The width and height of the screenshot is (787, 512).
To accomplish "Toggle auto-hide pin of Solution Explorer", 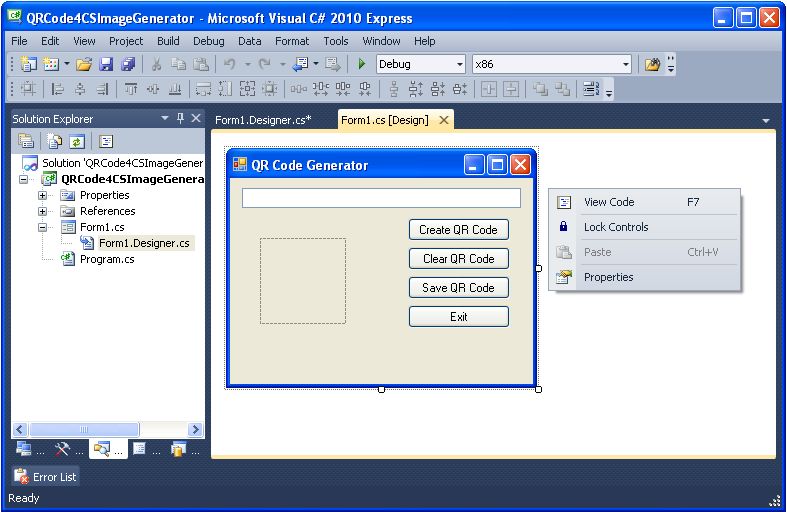I will coord(180,118).
